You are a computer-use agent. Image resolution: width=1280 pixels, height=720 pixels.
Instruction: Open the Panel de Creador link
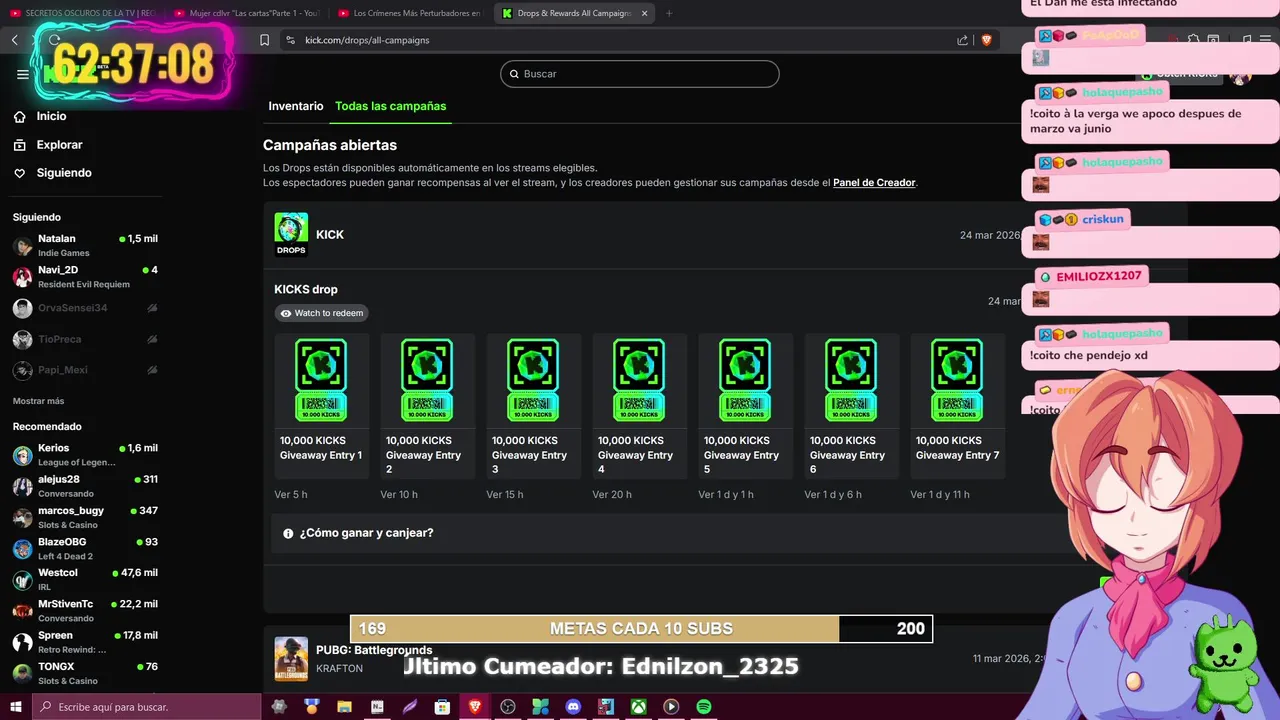pyautogui.click(x=874, y=183)
